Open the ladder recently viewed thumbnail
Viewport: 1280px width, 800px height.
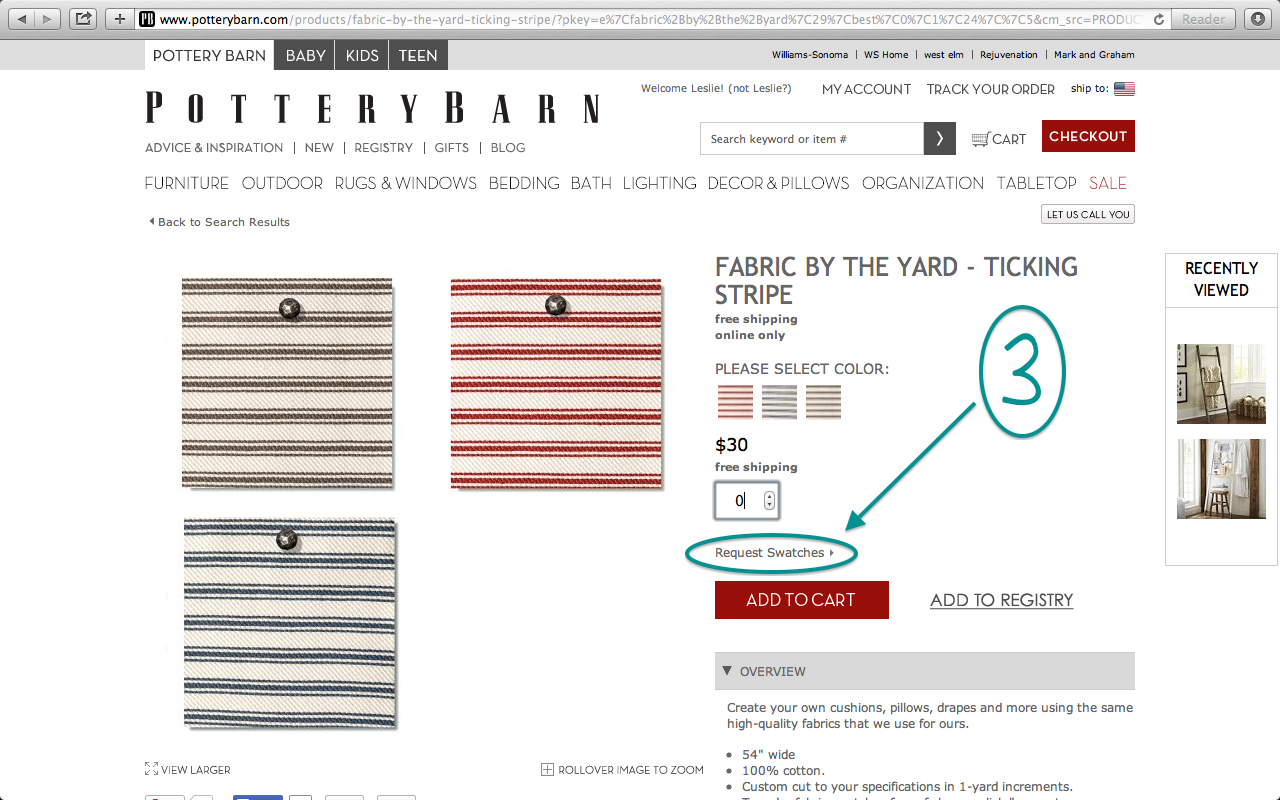click(x=1221, y=384)
